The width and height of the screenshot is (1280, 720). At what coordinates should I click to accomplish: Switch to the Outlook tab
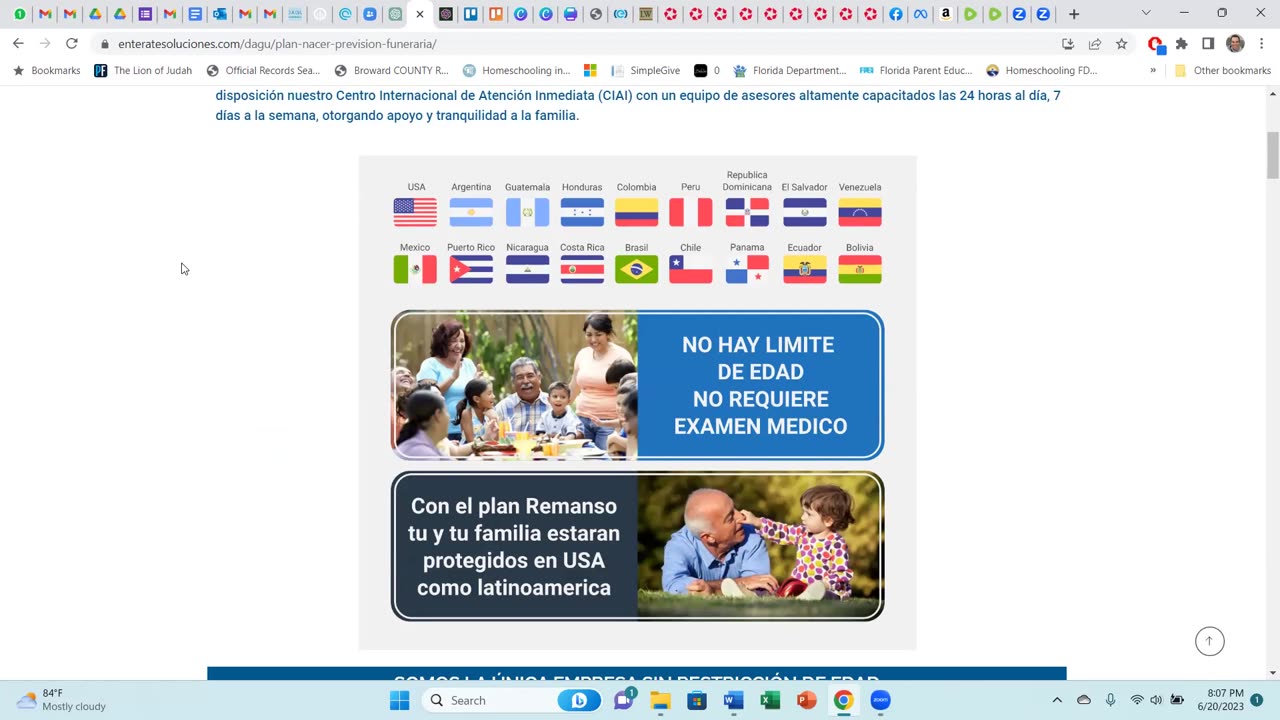220,14
